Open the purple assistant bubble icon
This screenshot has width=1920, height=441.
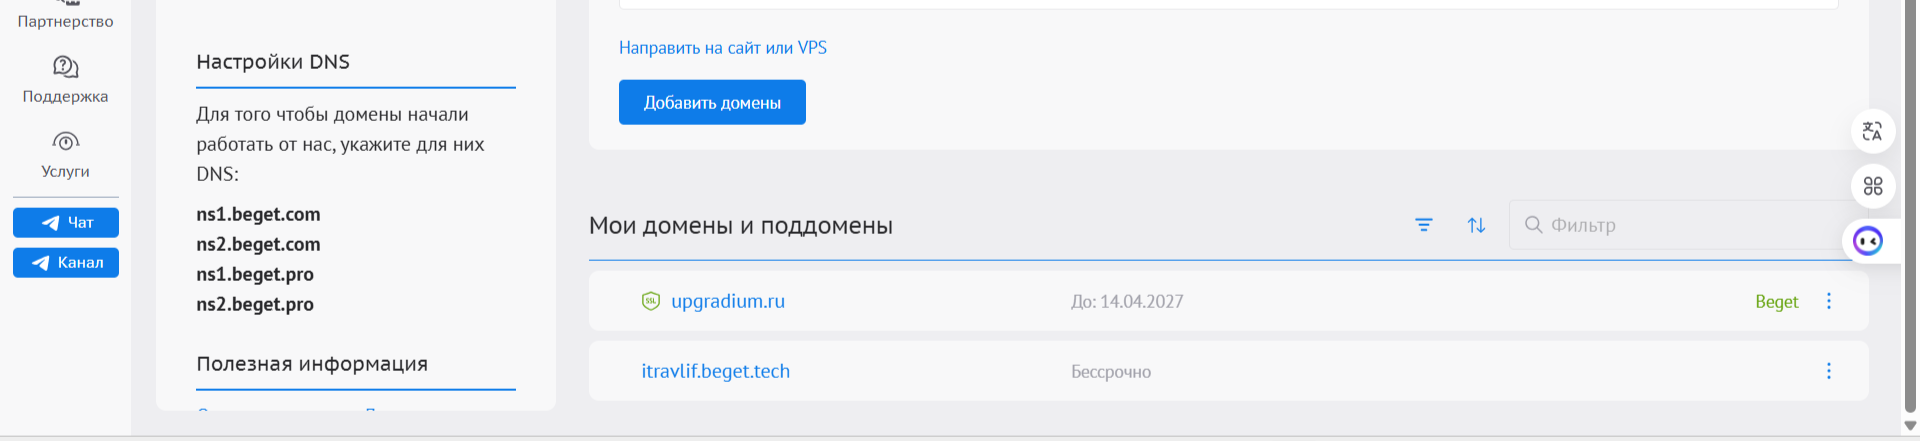click(x=1868, y=241)
